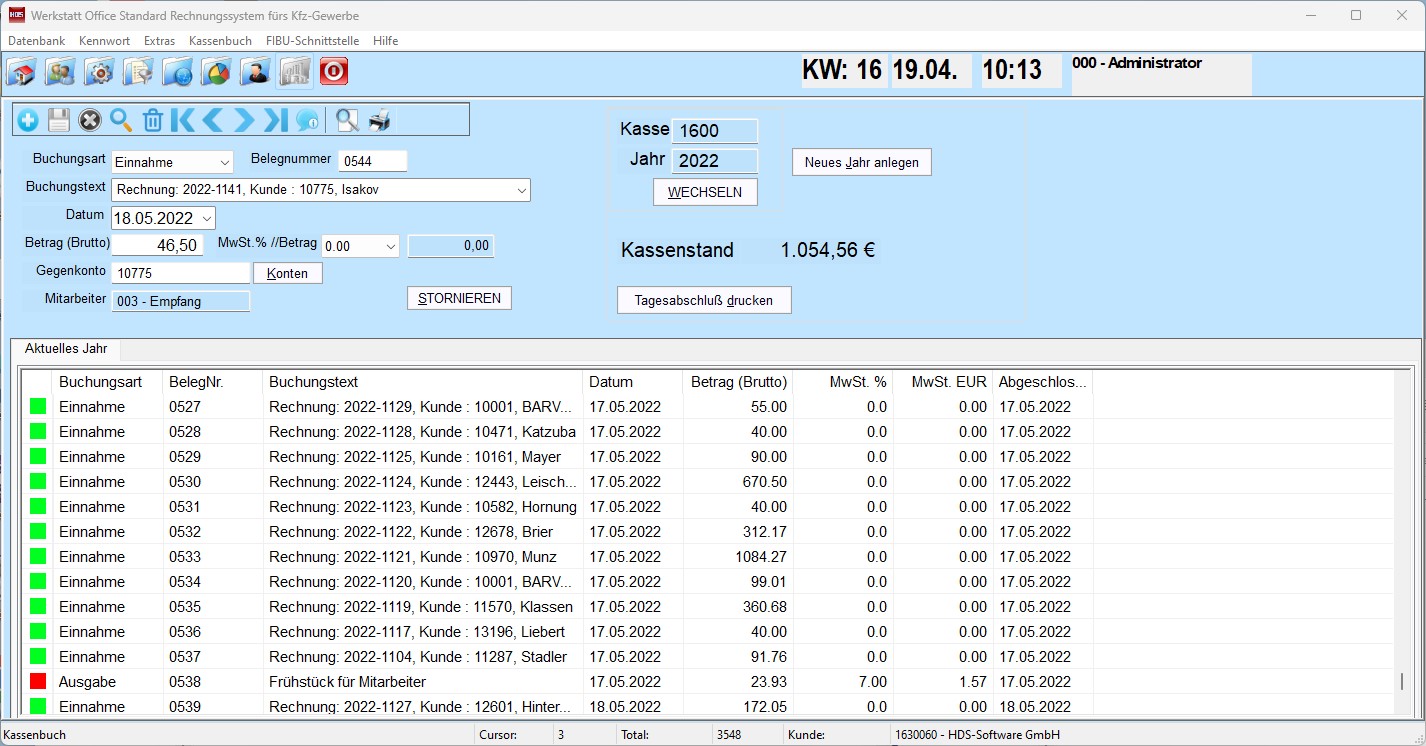The image size is (1426, 746).
Task: Open the gear settings folder icon
Action: tap(99, 72)
